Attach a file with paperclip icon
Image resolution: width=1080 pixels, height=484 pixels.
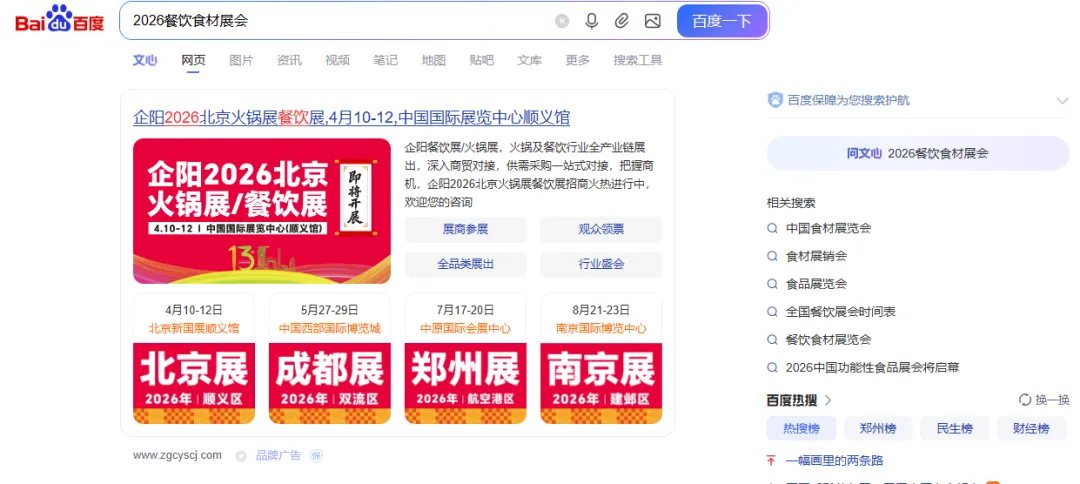[x=622, y=21]
